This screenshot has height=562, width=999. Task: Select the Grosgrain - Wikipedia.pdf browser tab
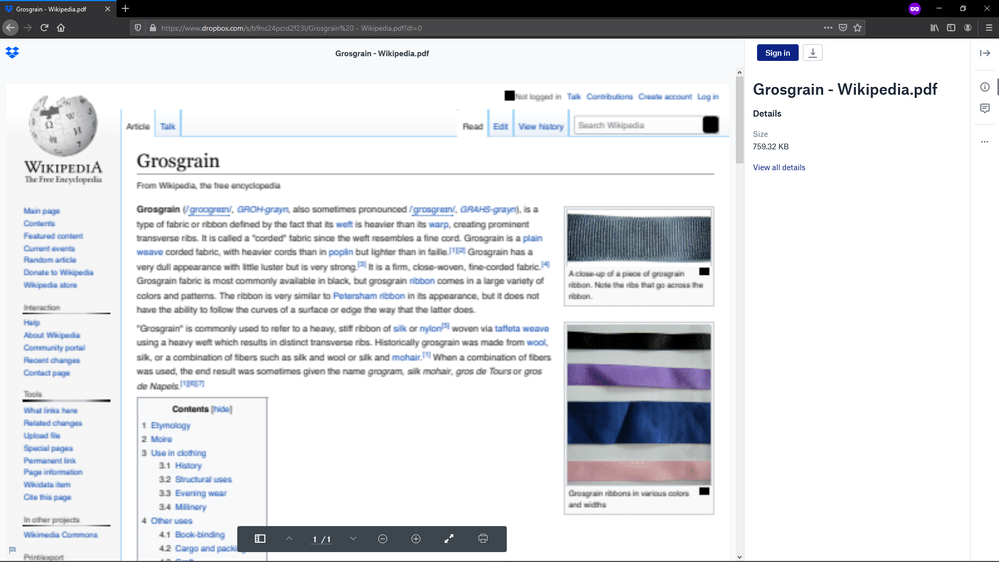pyautogui.click(x=52, y=9)
